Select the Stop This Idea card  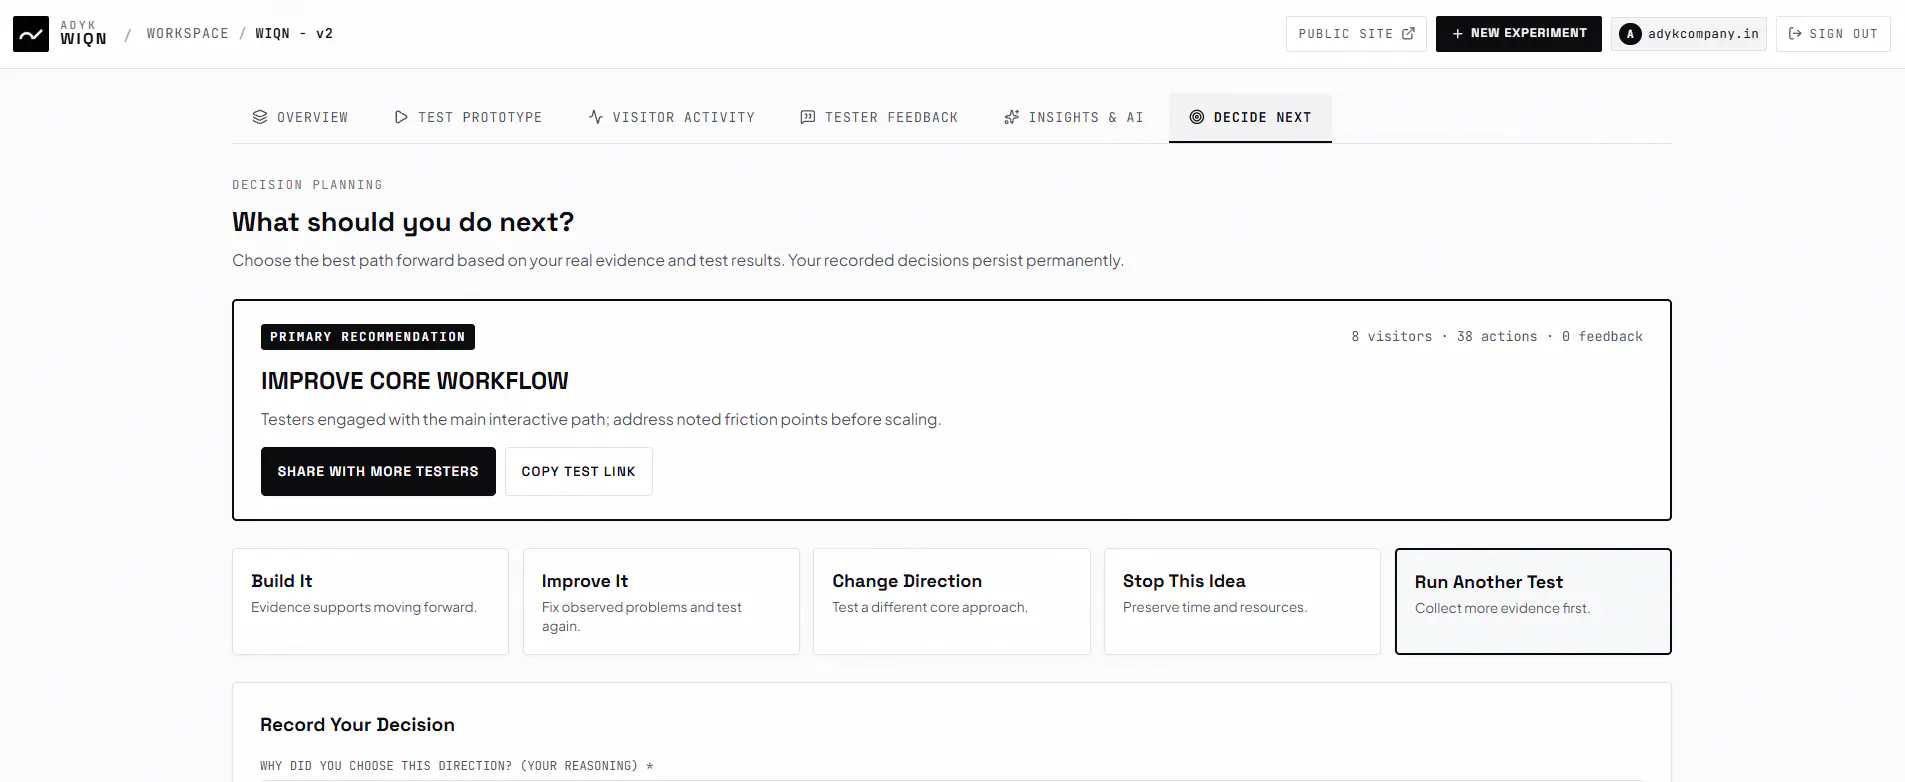tap(1242, 601)
